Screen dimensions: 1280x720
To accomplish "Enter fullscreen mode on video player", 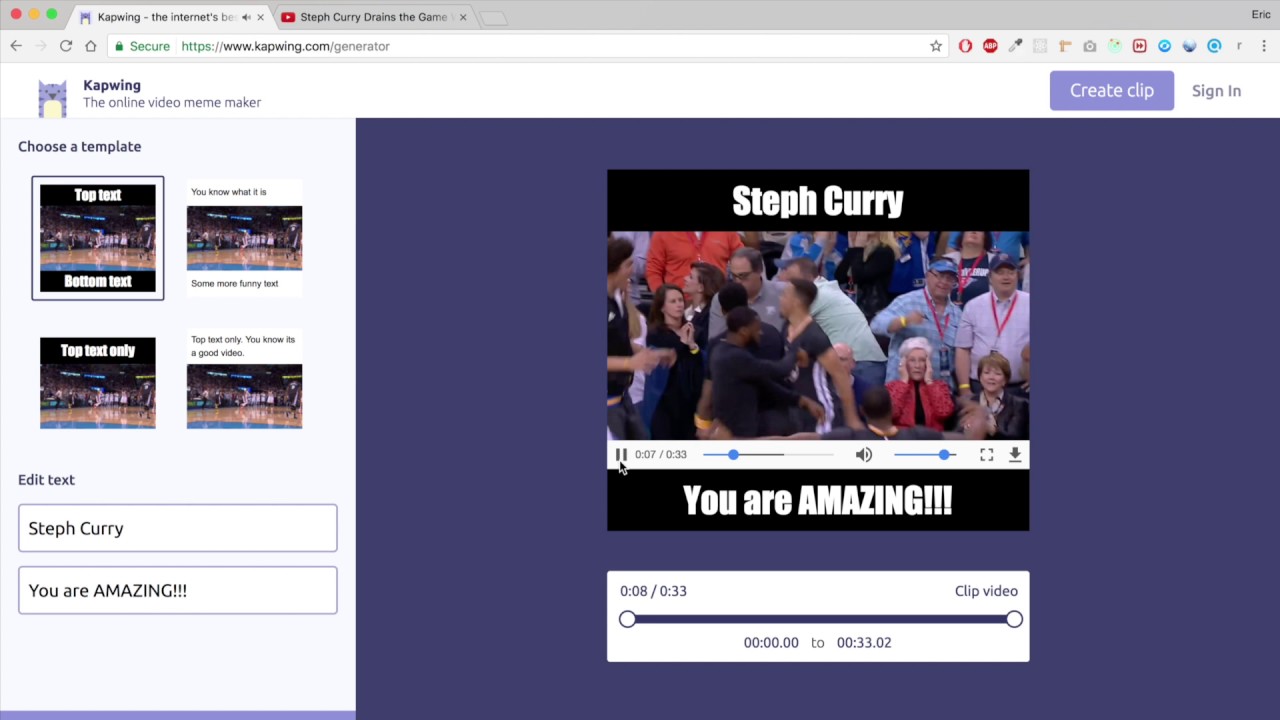I will 987,454.
